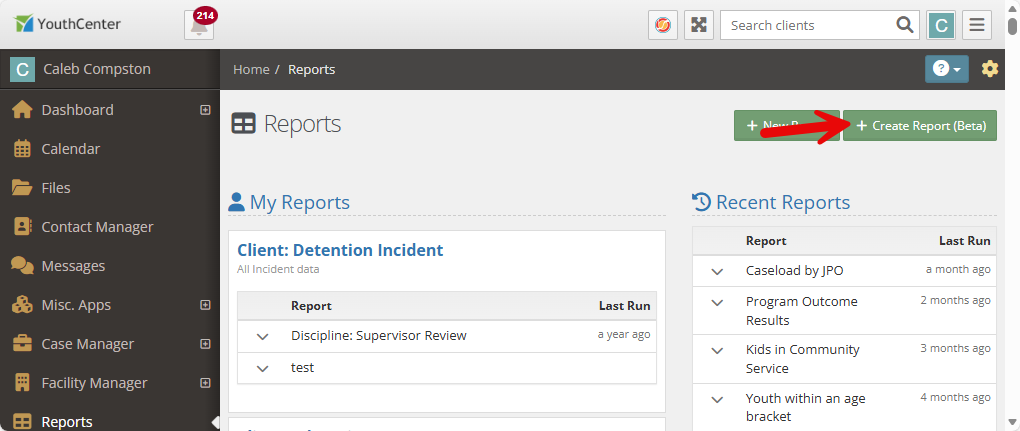Screen dimensions: 1020x431
Task: Click the Home breadcrumb link
Action: point(251,70)
